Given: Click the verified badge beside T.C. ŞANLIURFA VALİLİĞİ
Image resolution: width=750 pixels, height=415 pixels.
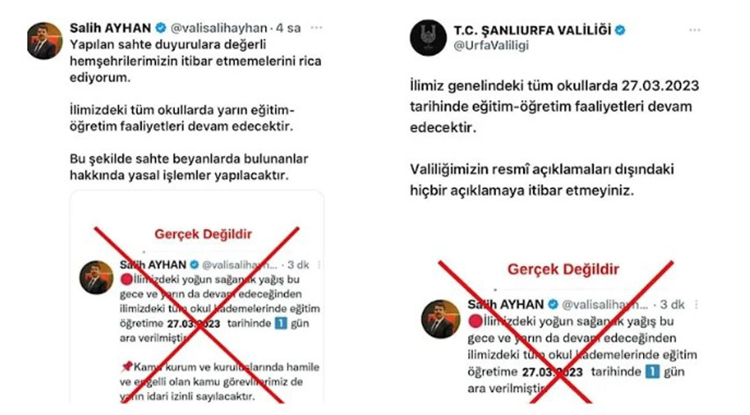Looking at the screenshot, I should (x=620, y=30).
